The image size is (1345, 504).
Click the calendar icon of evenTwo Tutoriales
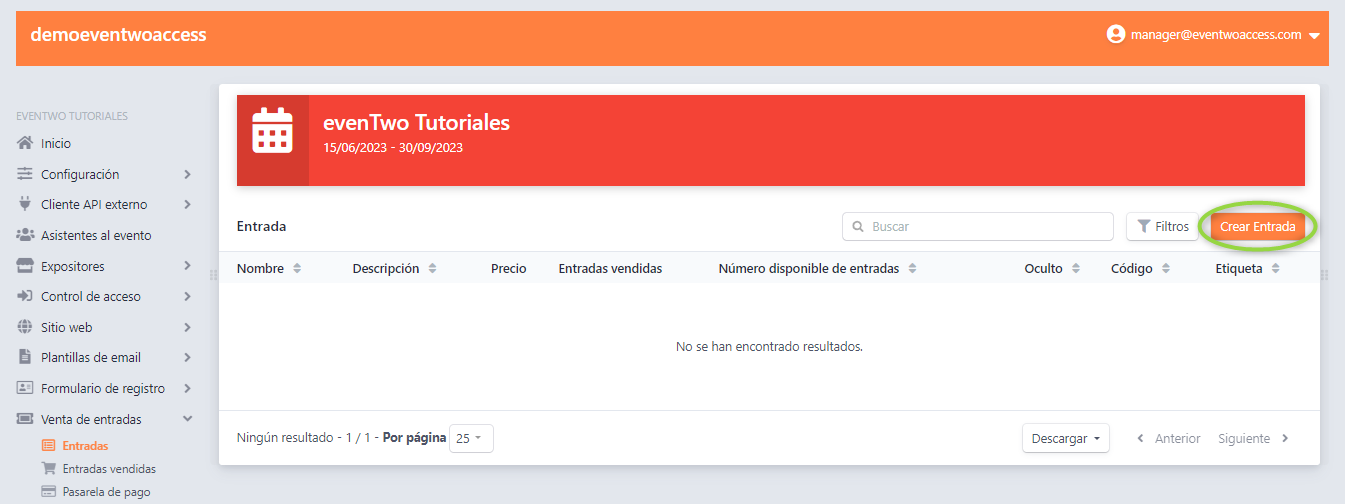click(x=272, y=131)
